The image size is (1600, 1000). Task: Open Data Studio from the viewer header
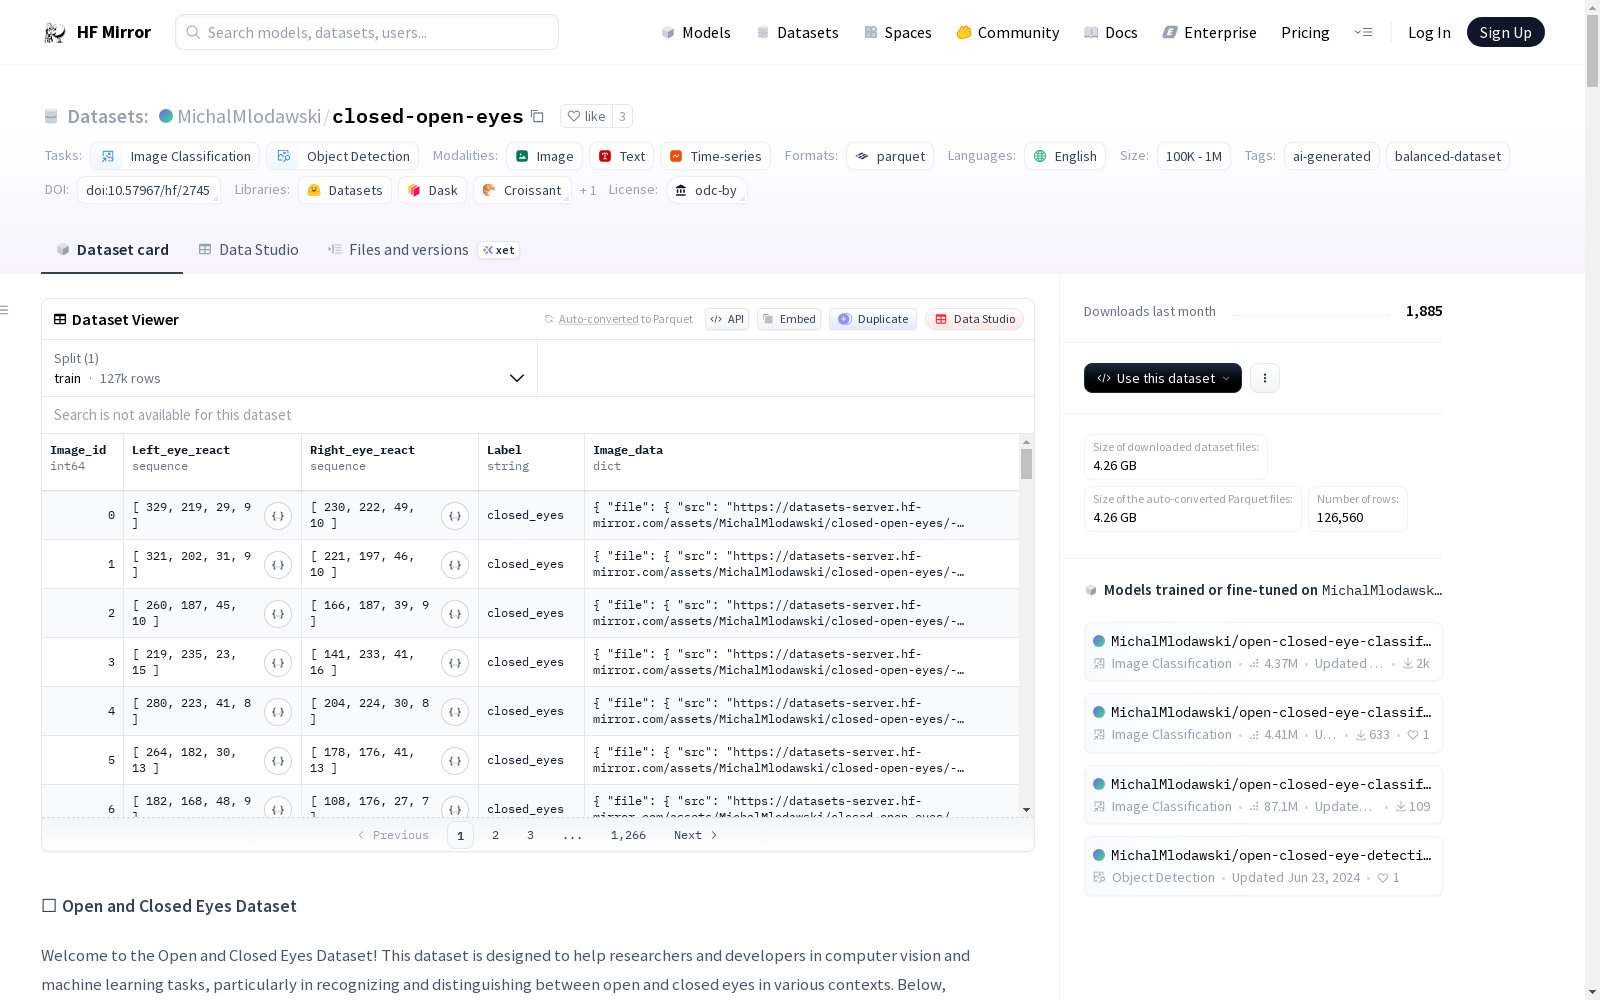[x=974, y=319]
